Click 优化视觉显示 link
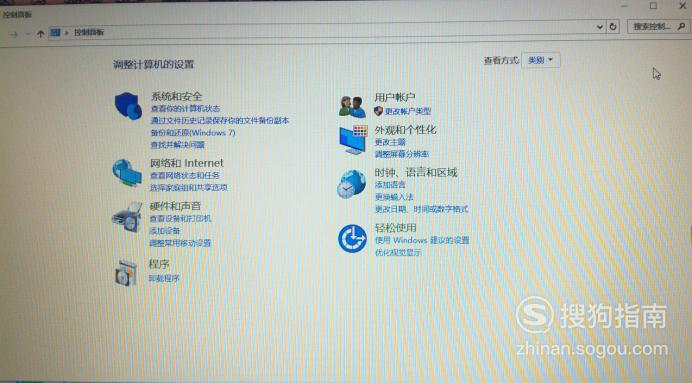Image resolution: width=692 pixels, height=383 pixels. [398, 253]
